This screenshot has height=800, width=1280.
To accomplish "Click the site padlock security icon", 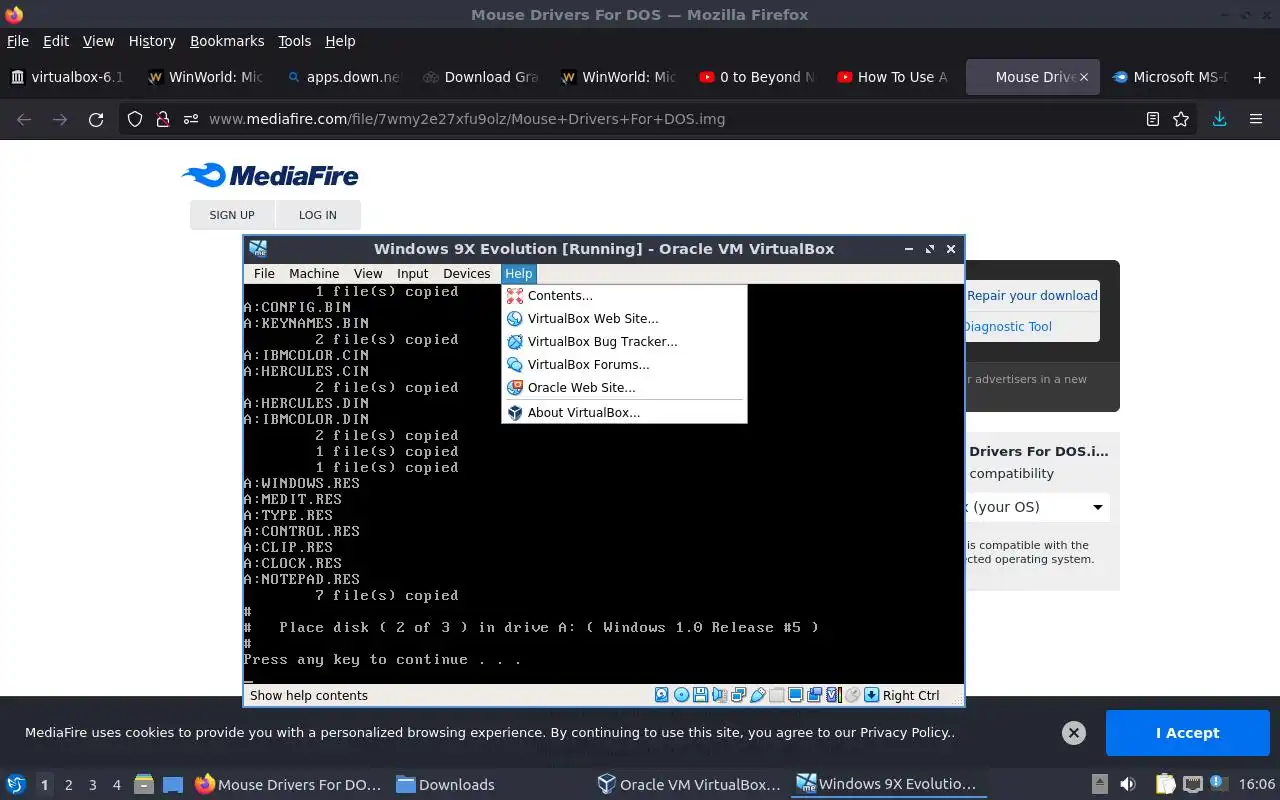I will 162,119.
